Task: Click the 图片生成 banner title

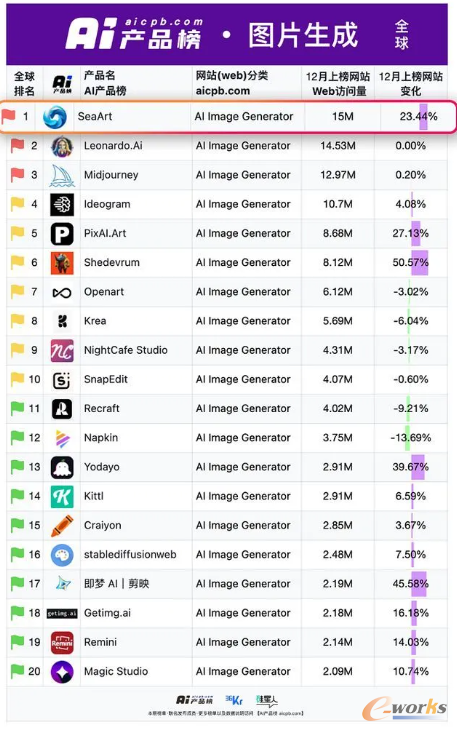Action: tap(303, 35)
